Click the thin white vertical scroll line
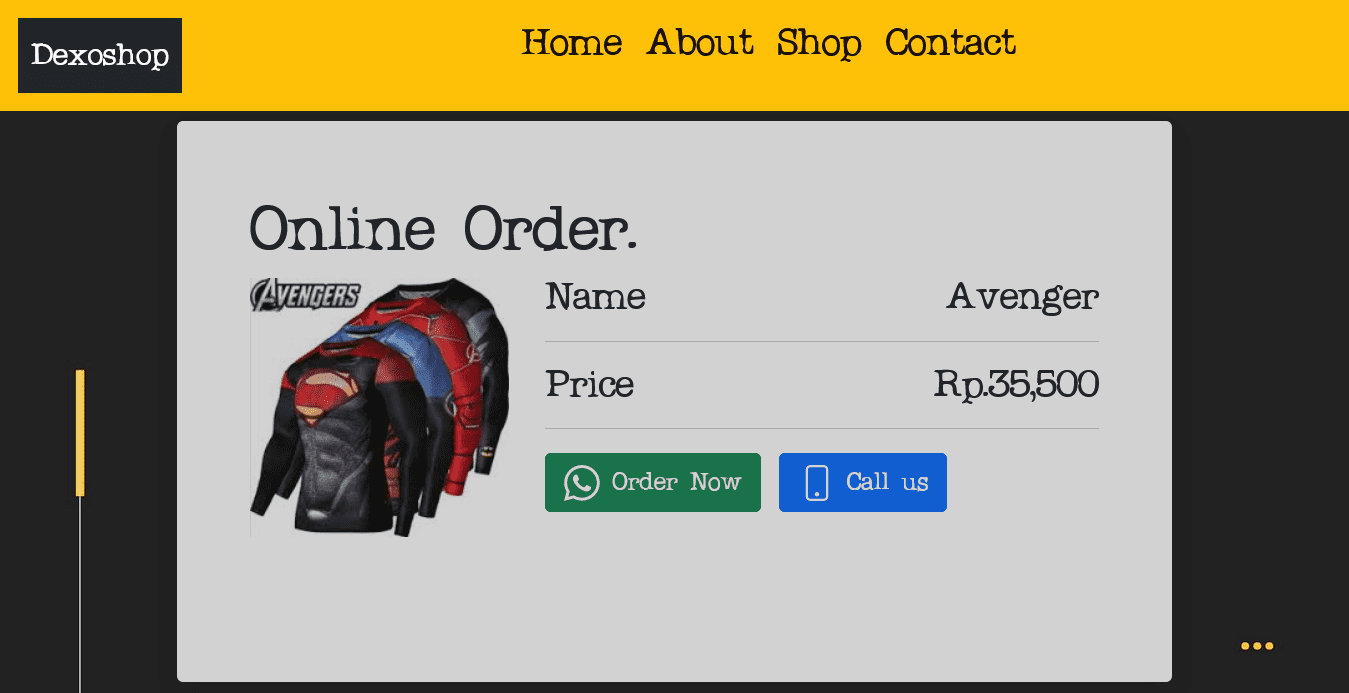 click(x=80, y=594)
